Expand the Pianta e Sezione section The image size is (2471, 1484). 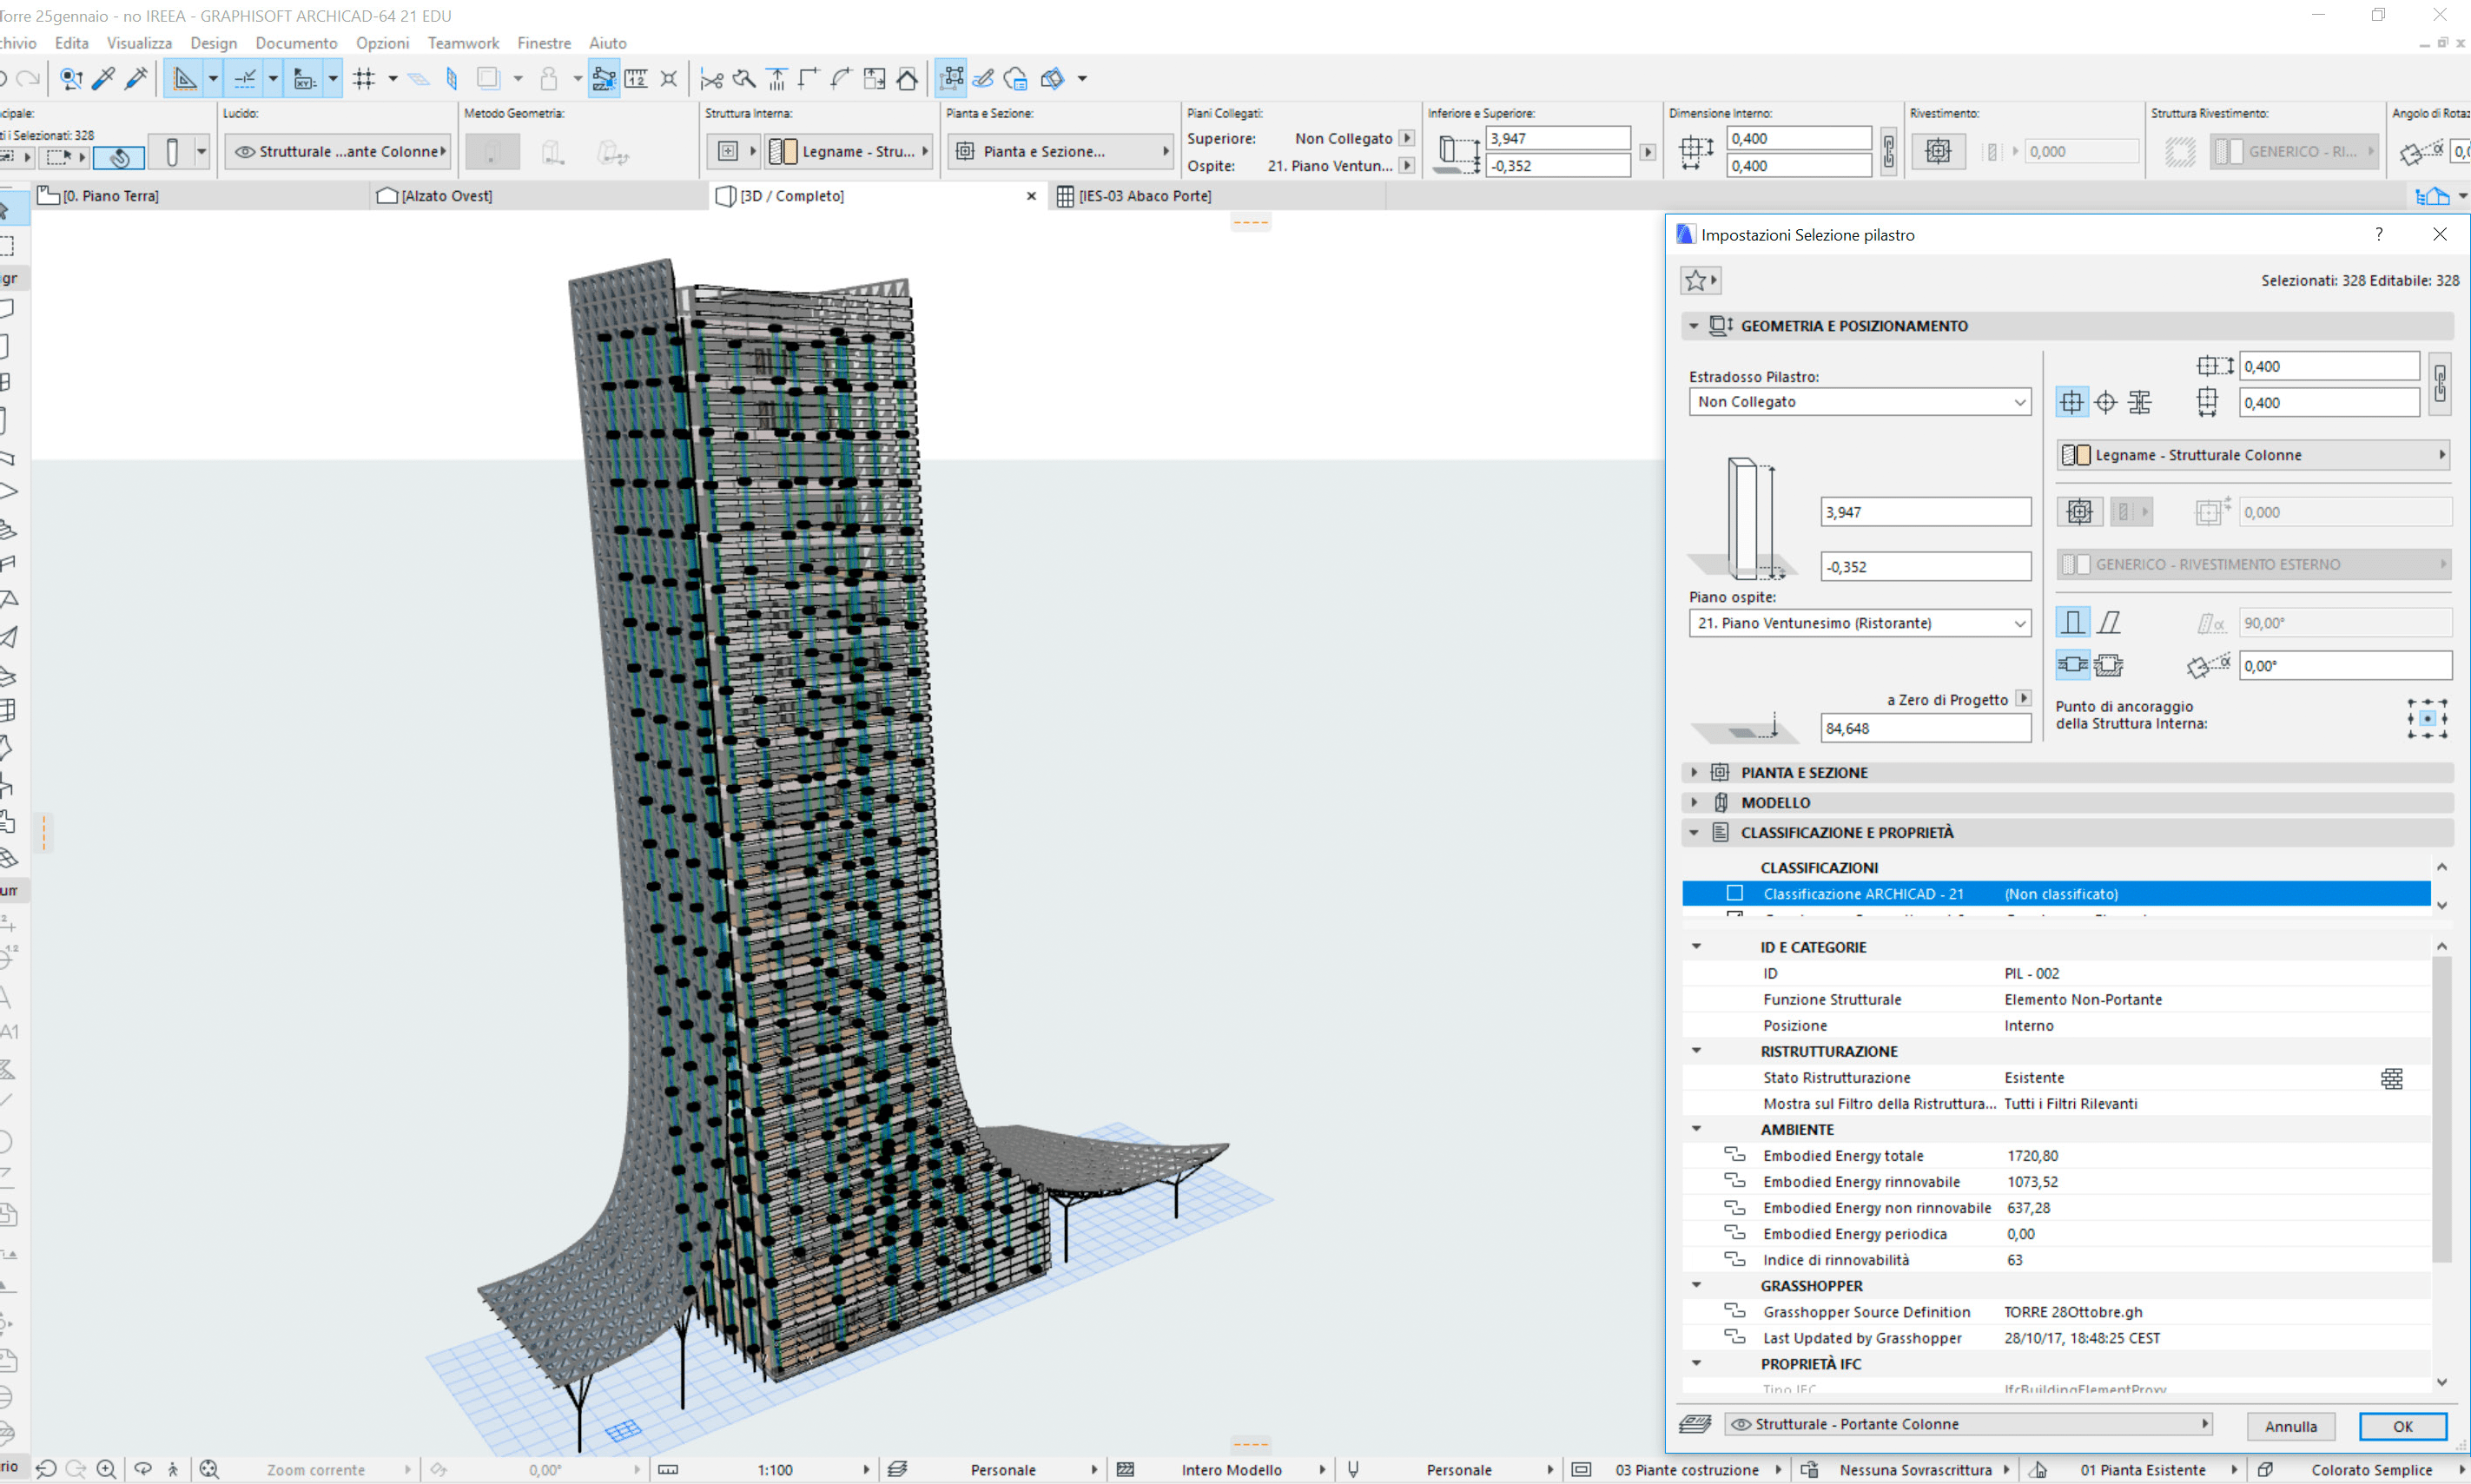coord(1694,772)
